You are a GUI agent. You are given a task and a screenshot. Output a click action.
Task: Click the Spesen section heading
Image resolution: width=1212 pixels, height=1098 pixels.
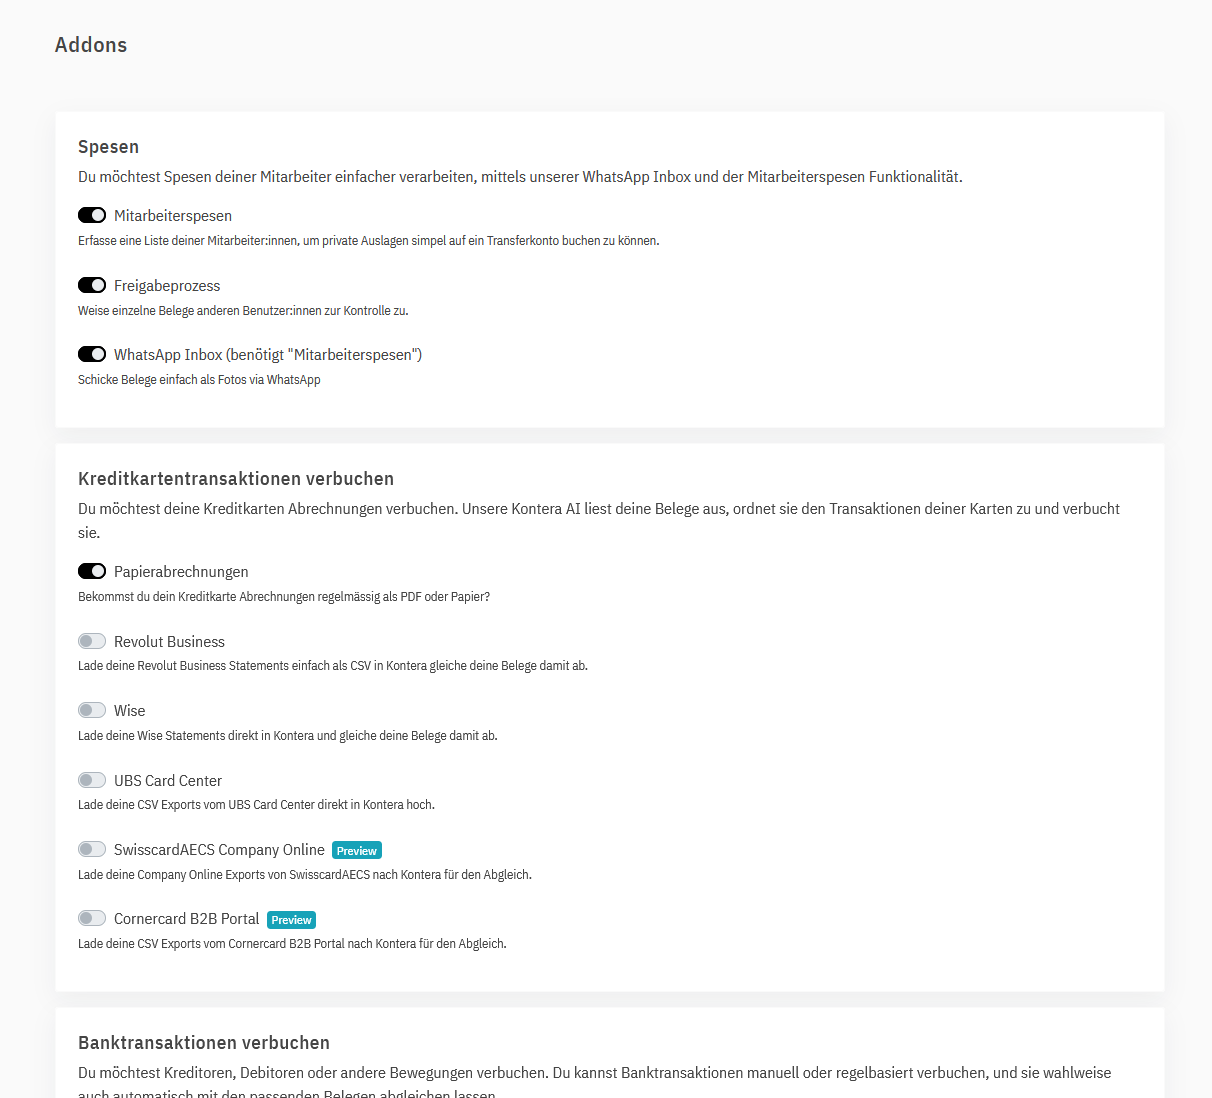click(108, 147)
